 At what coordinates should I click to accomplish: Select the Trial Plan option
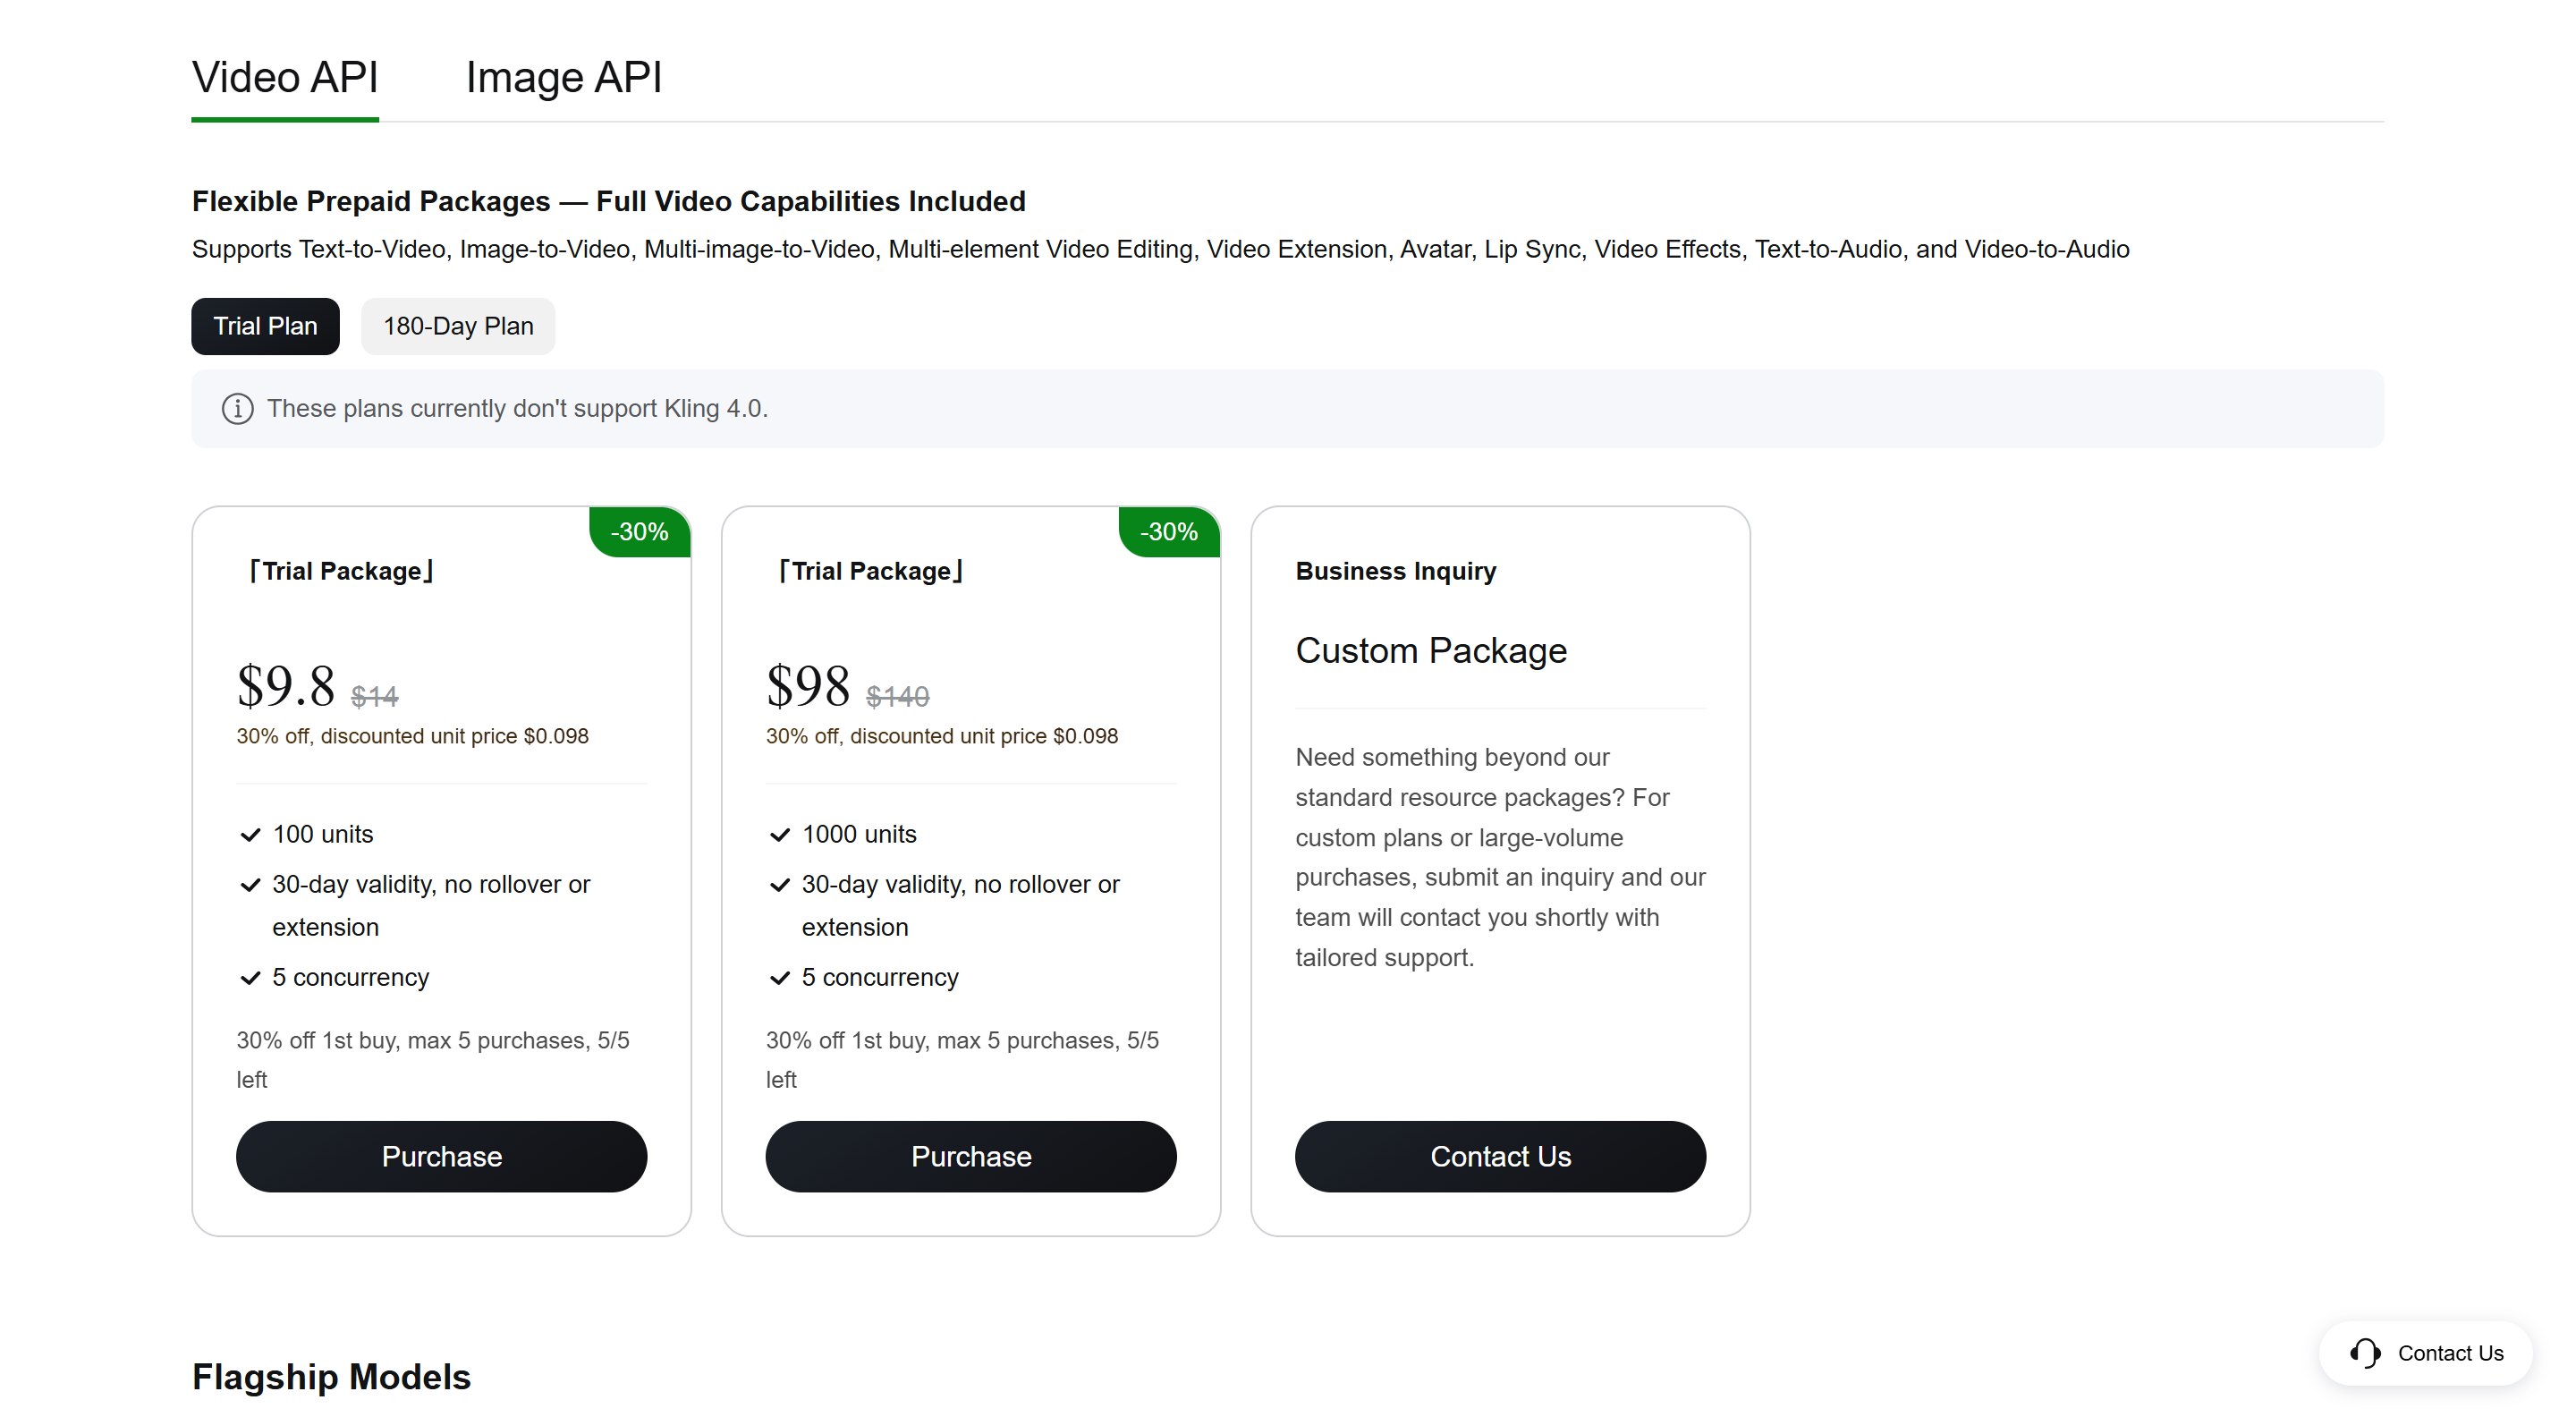[x=265, y=326]
